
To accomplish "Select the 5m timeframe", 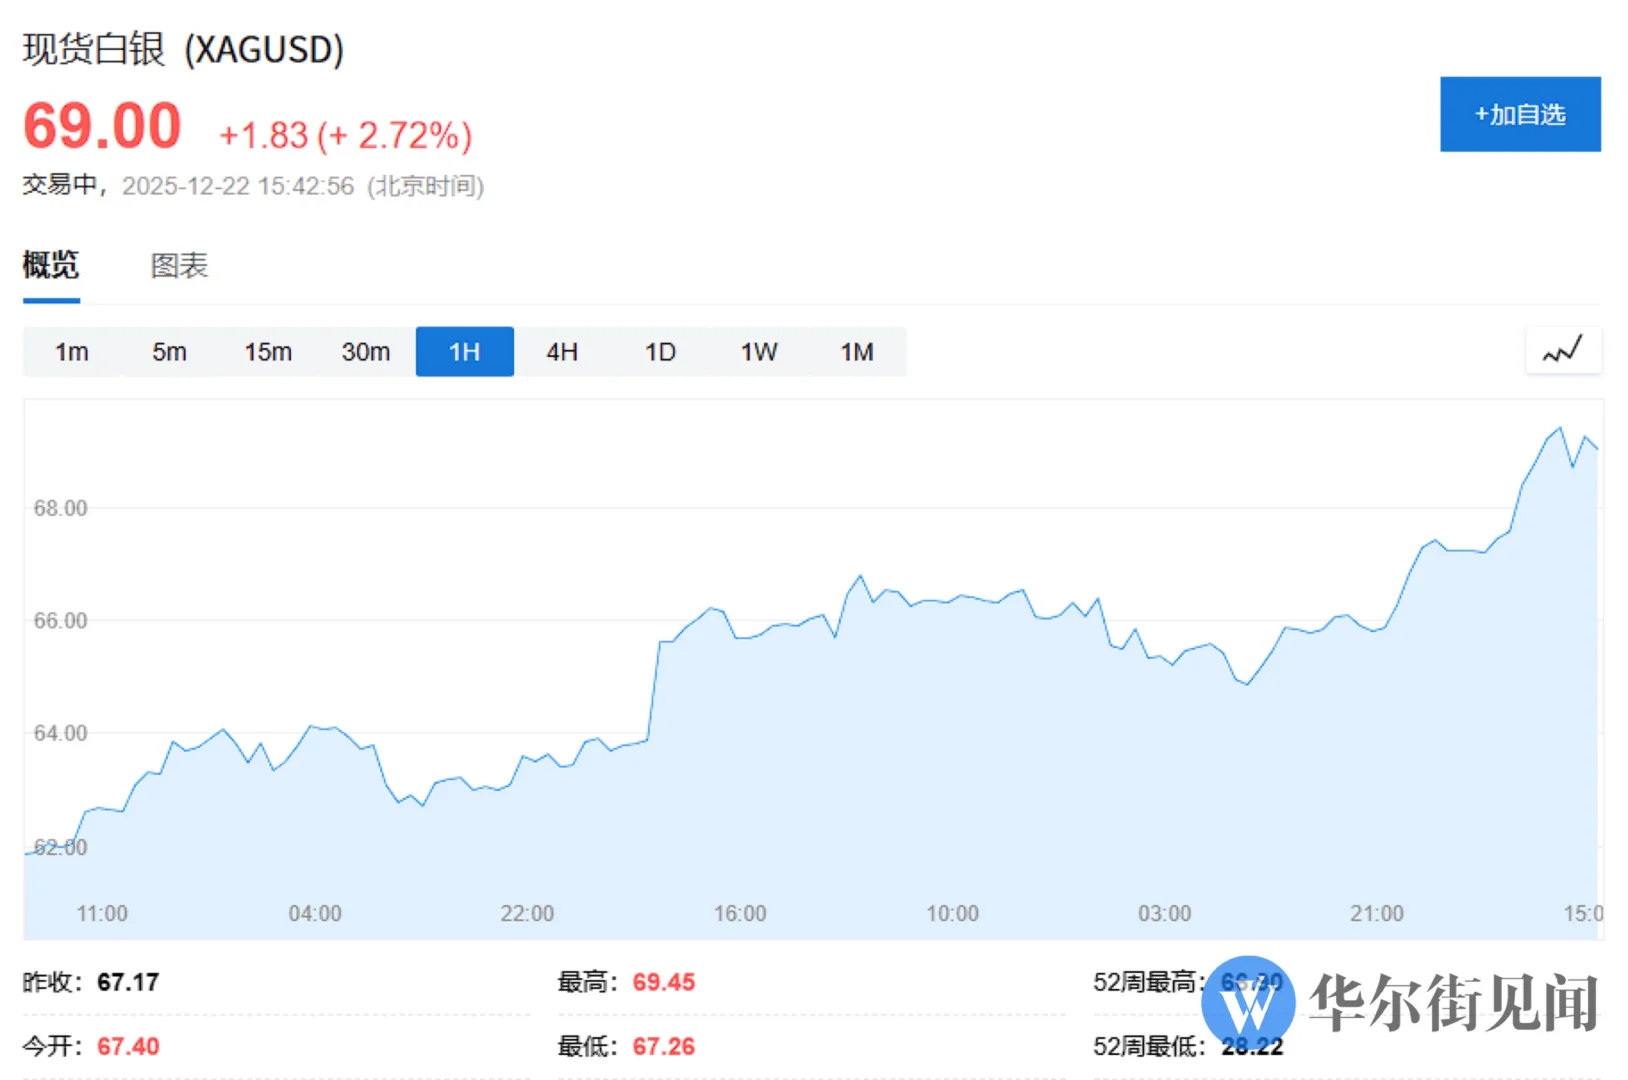I will pos(169,352).
